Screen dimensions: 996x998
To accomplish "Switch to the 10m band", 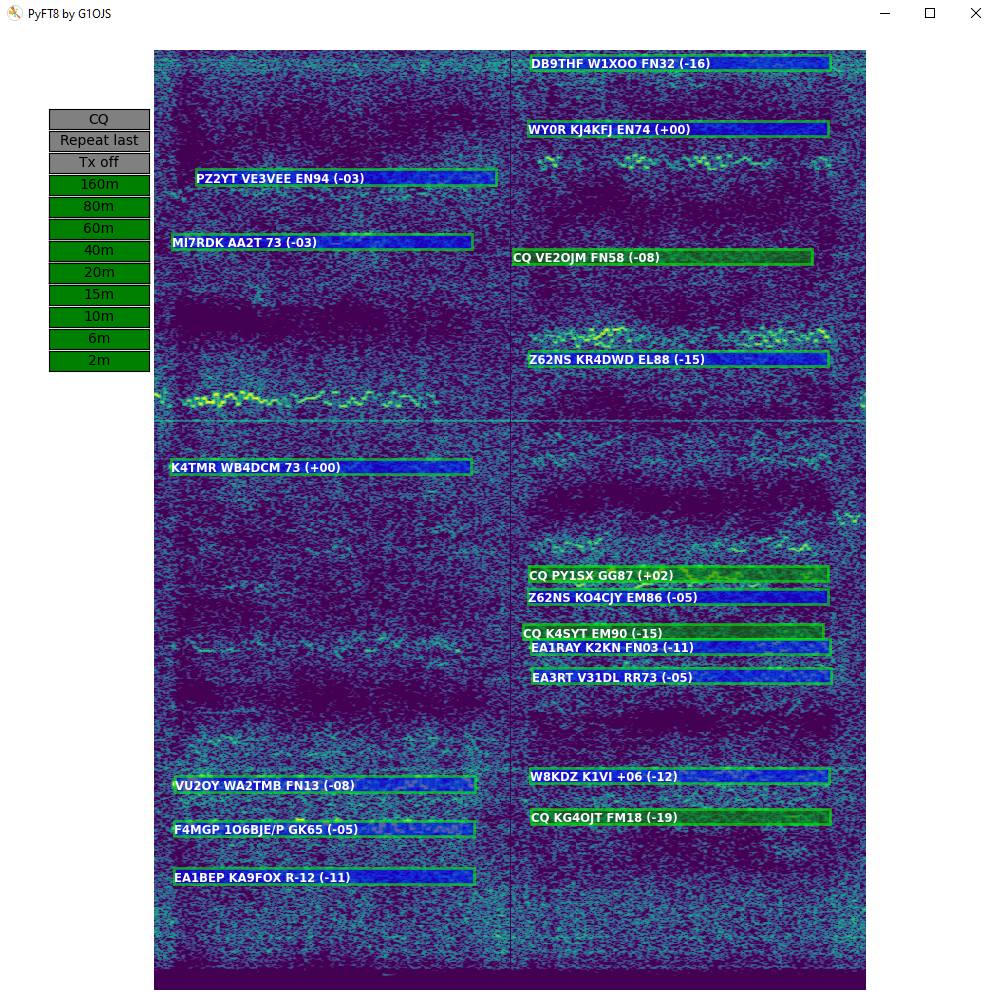I will [98, 316].
